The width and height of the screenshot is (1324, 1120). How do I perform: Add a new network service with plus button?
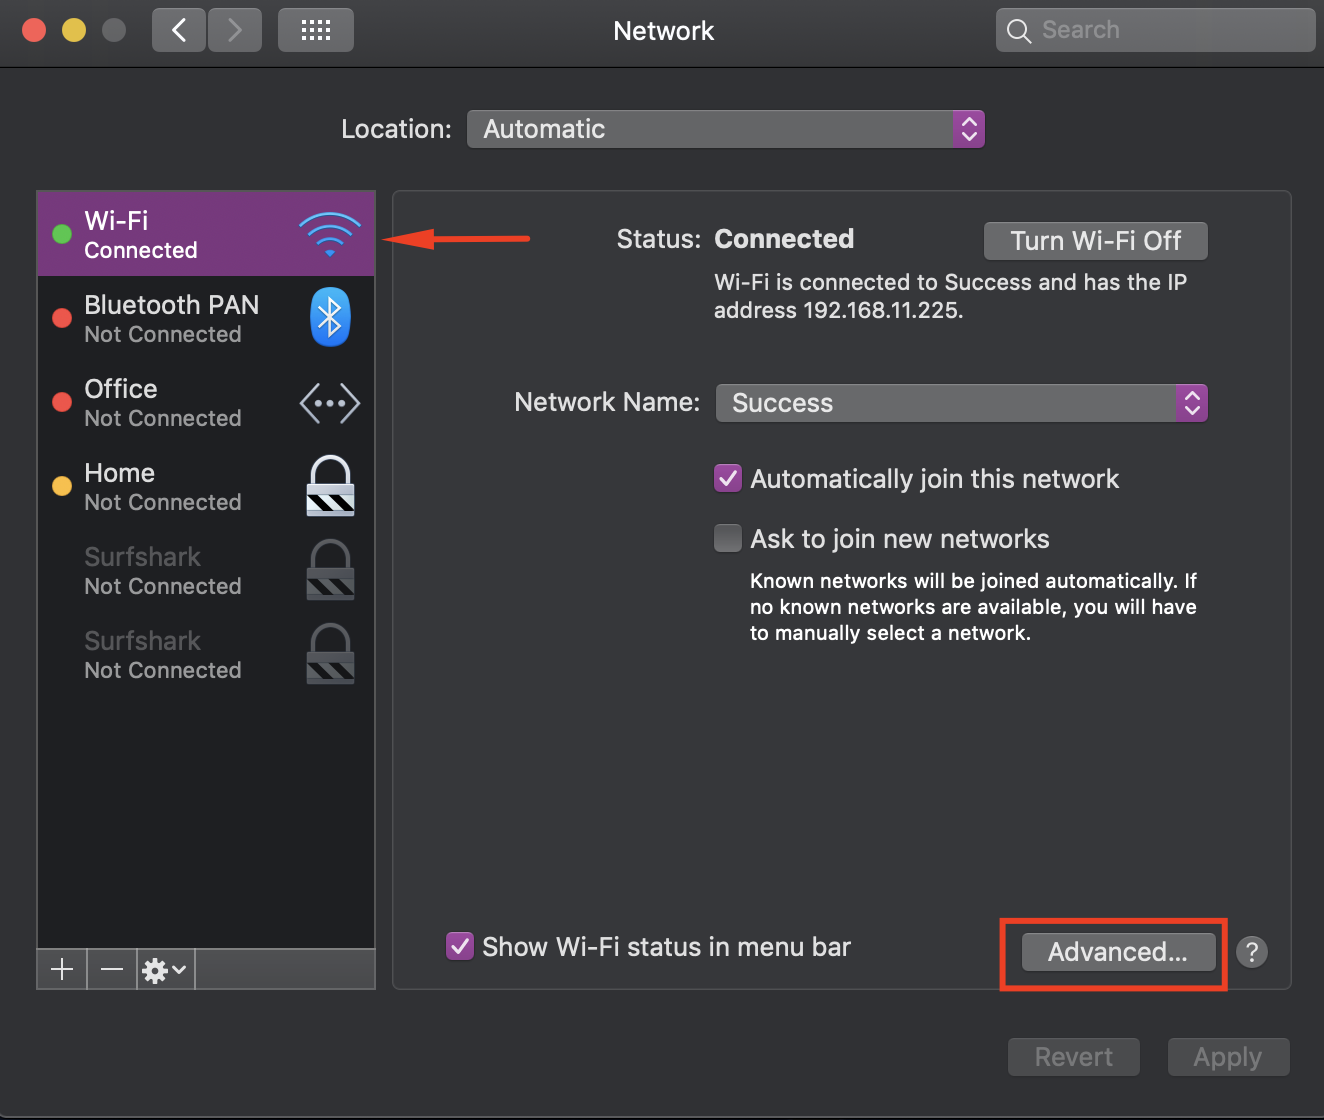61,969
